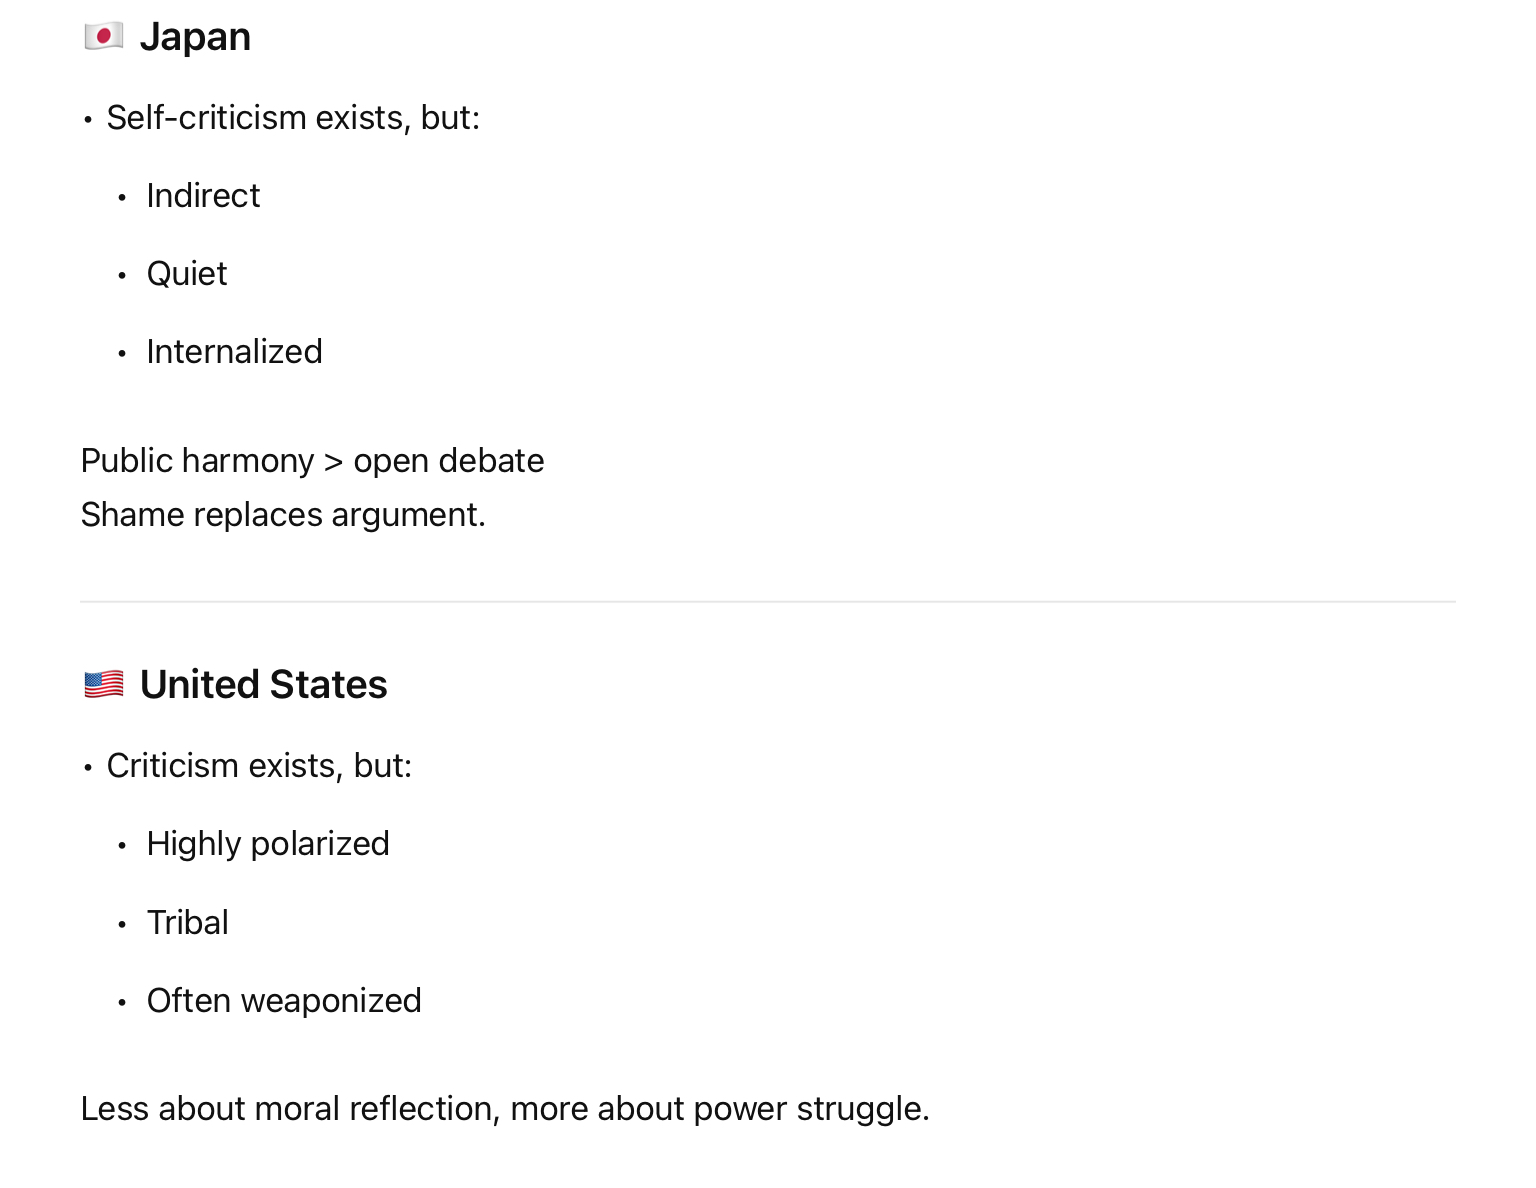Click the United States flag emoji
Viewport: 1536px width, 1188px height.
(104, 685)
